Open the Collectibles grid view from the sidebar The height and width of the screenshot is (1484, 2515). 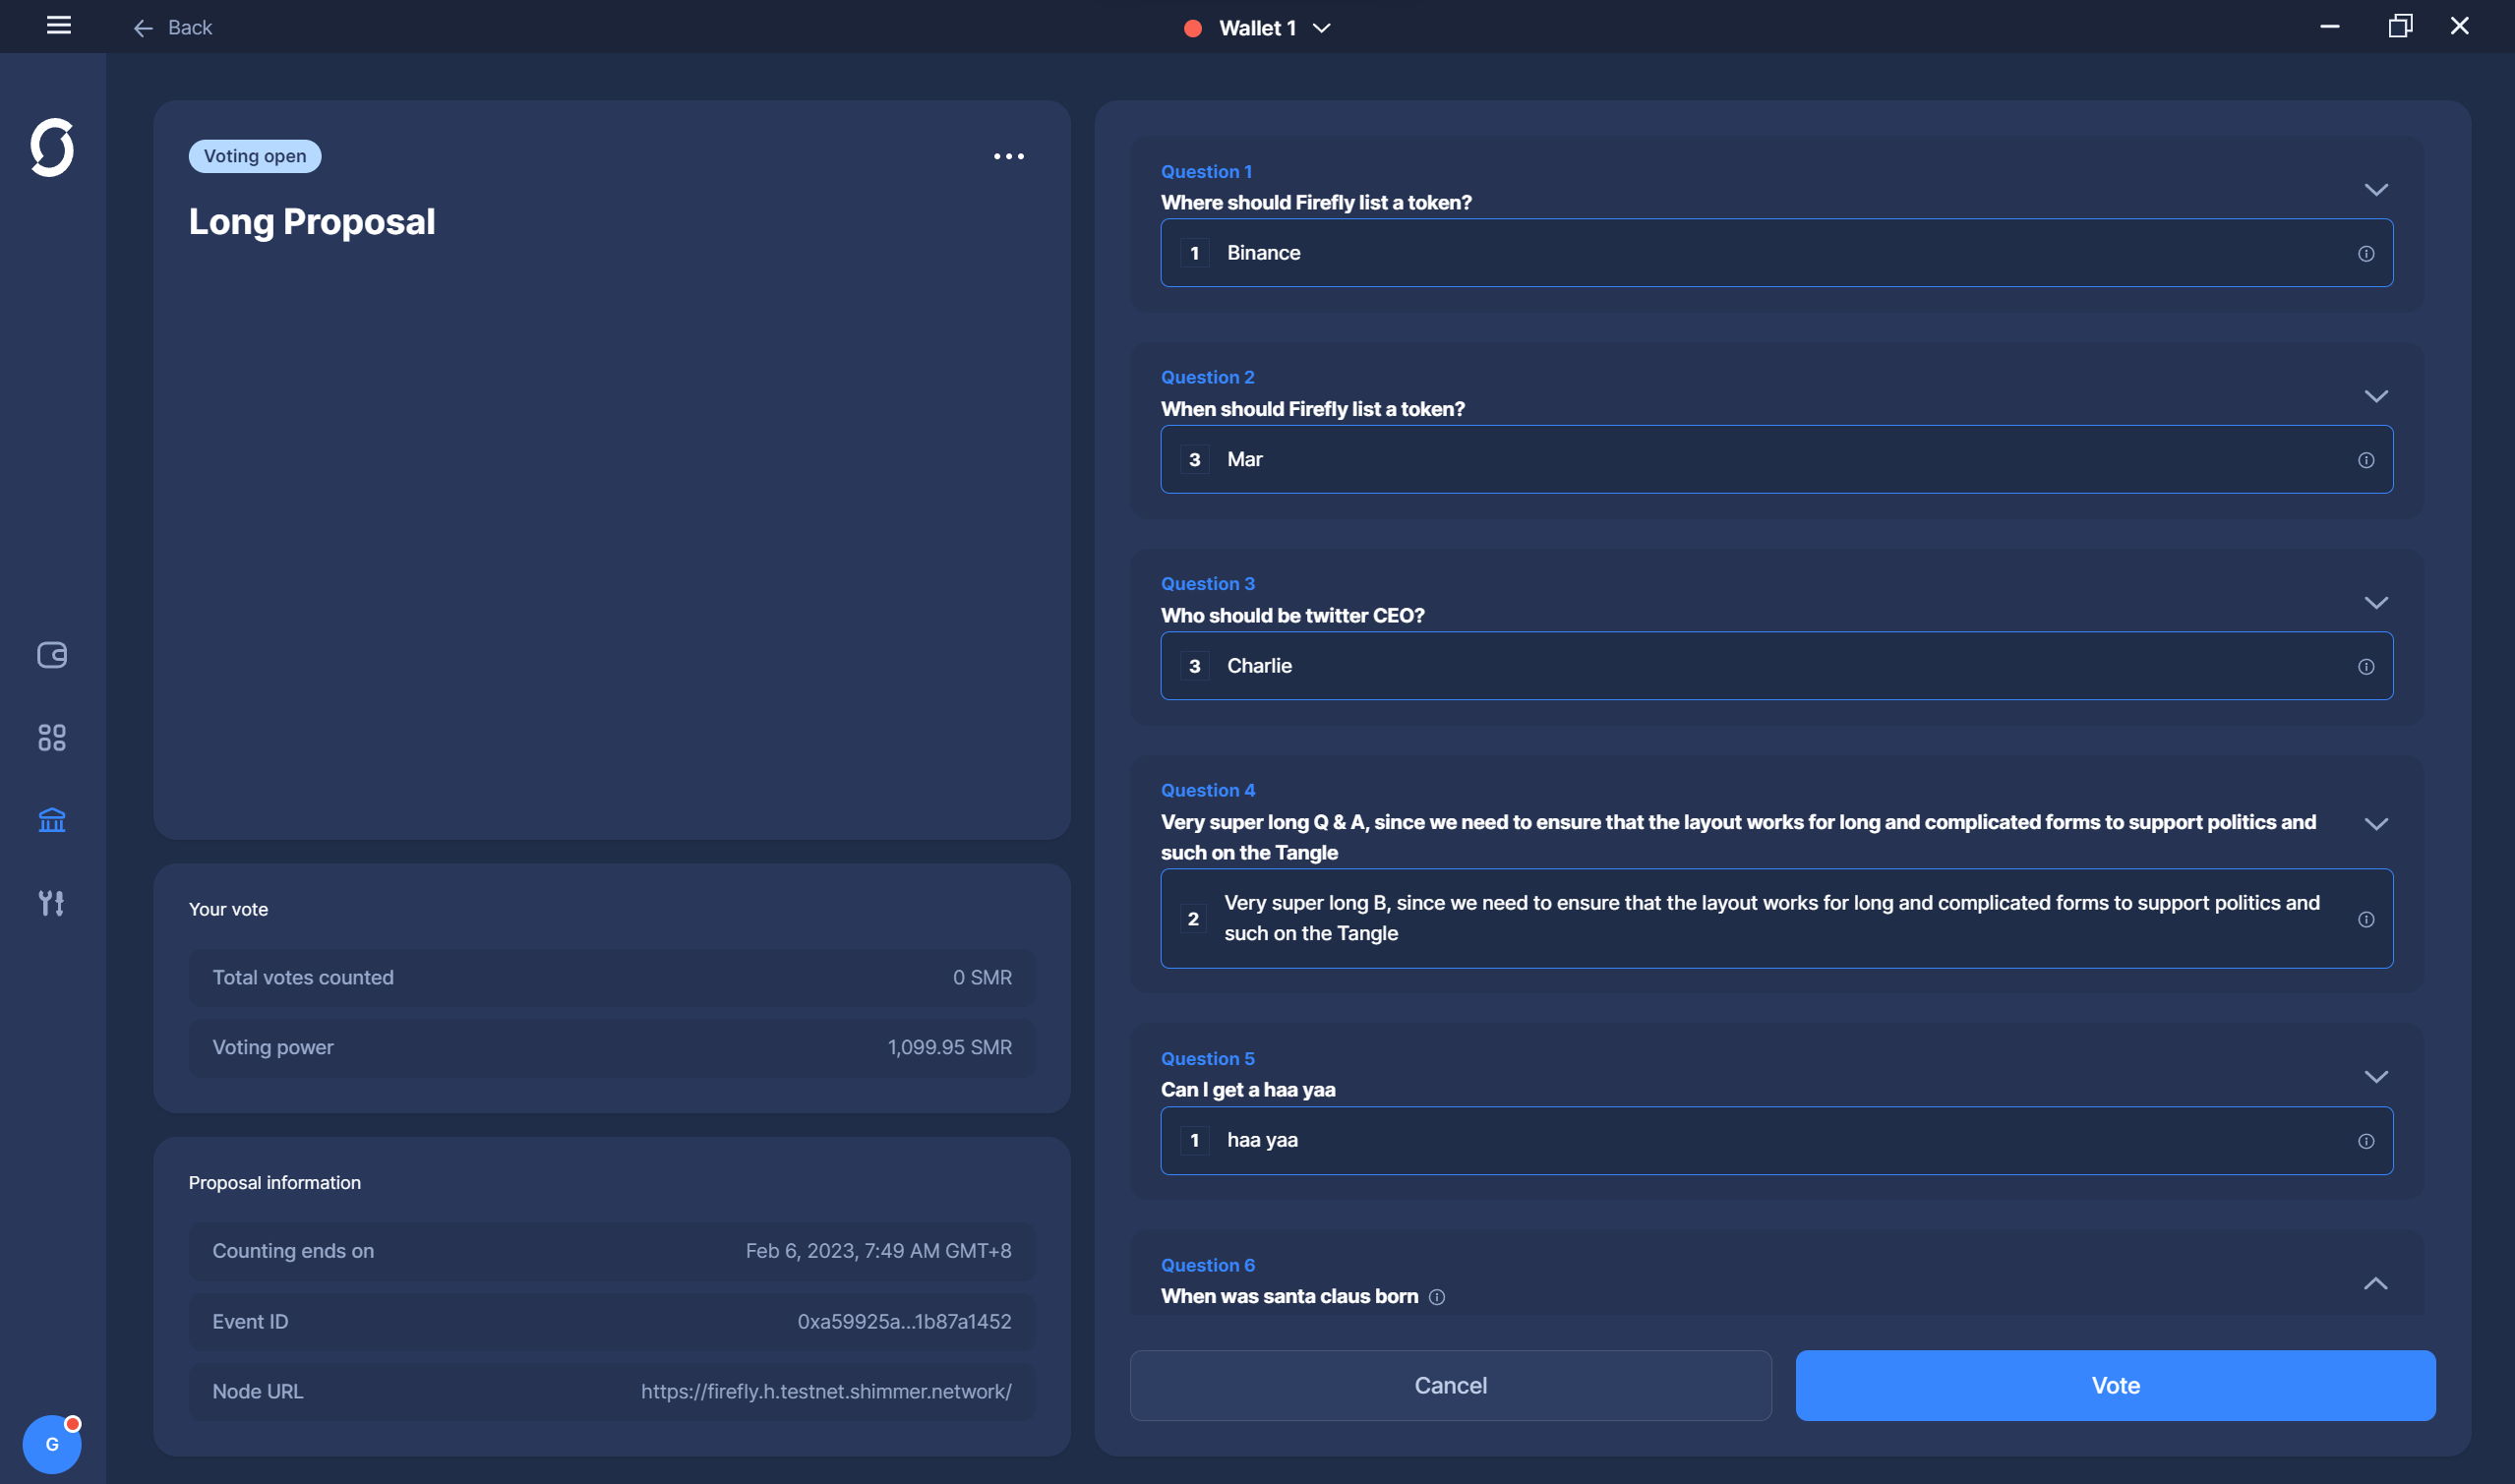[52, 738]
